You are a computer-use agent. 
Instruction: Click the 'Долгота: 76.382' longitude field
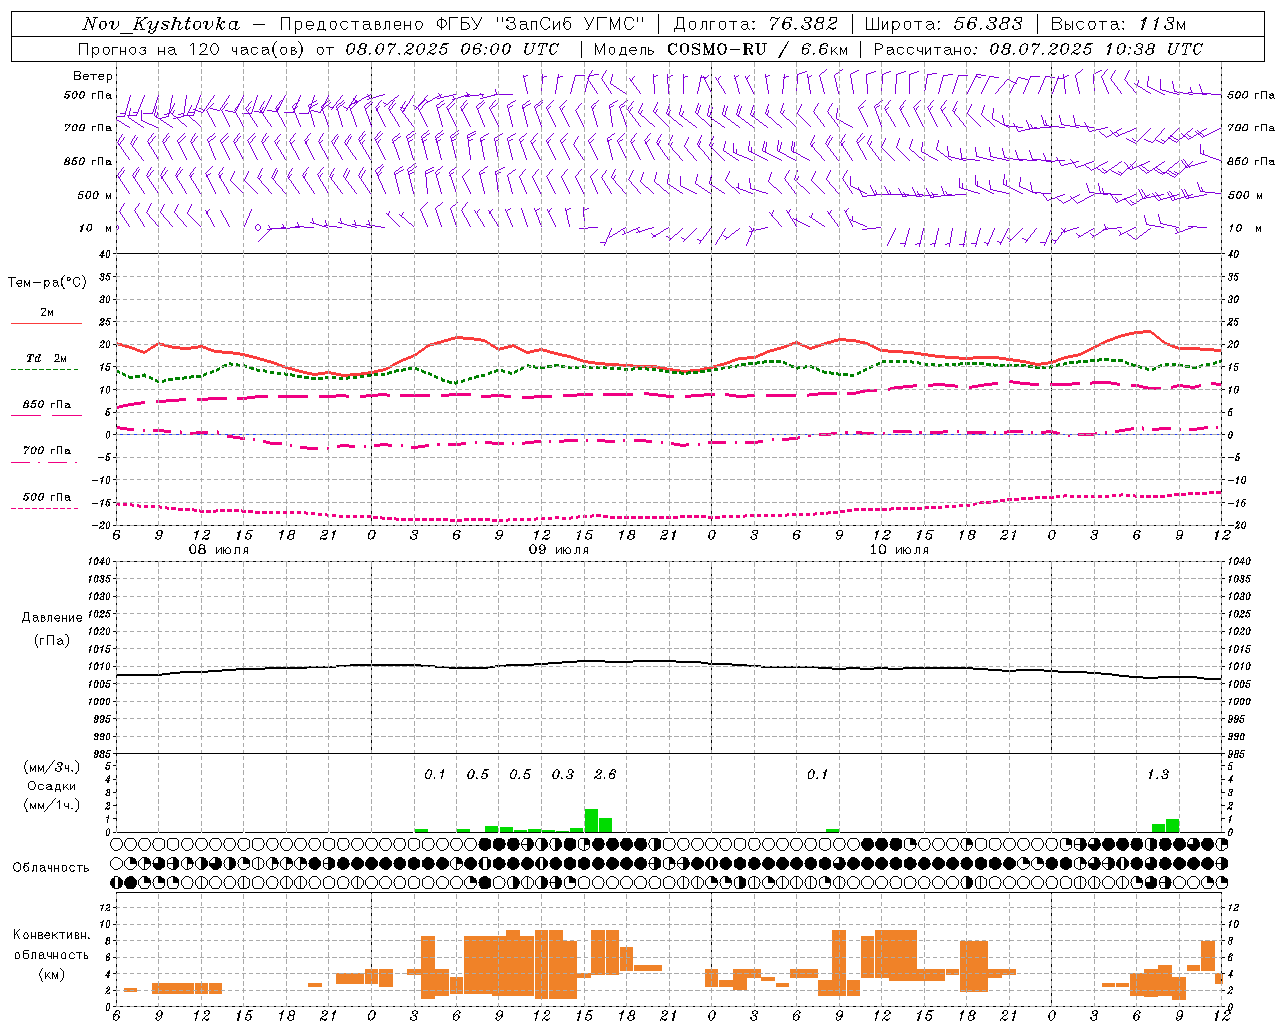point(755,24)
